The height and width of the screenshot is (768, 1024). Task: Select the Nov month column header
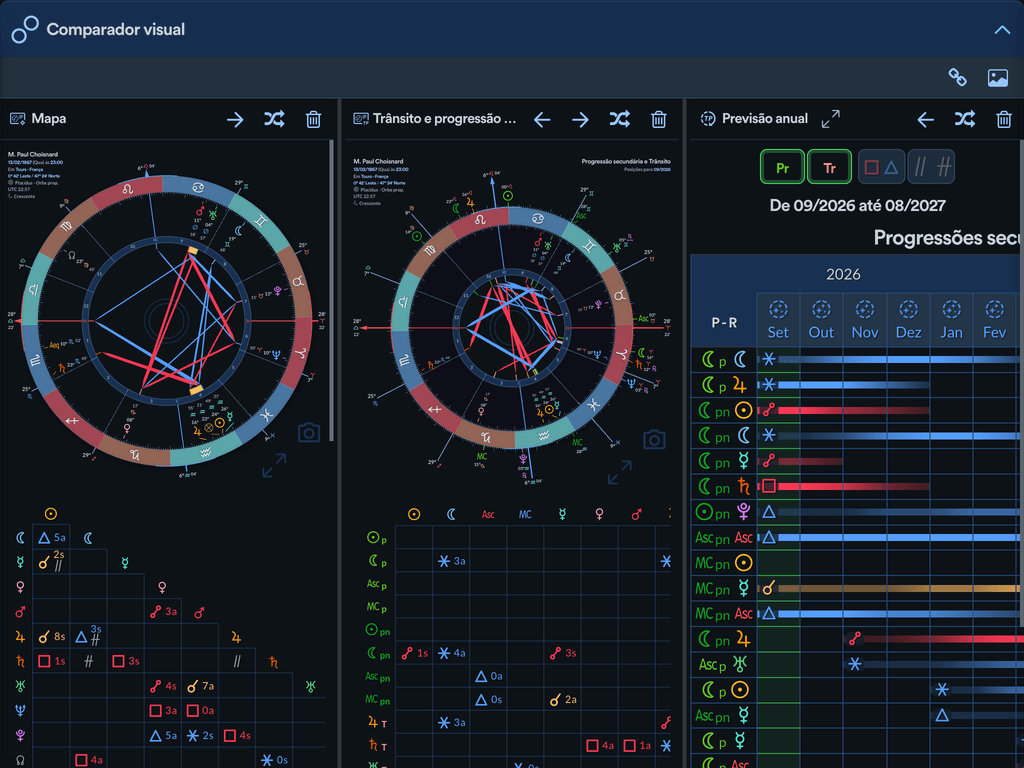(x=865, y=320)
